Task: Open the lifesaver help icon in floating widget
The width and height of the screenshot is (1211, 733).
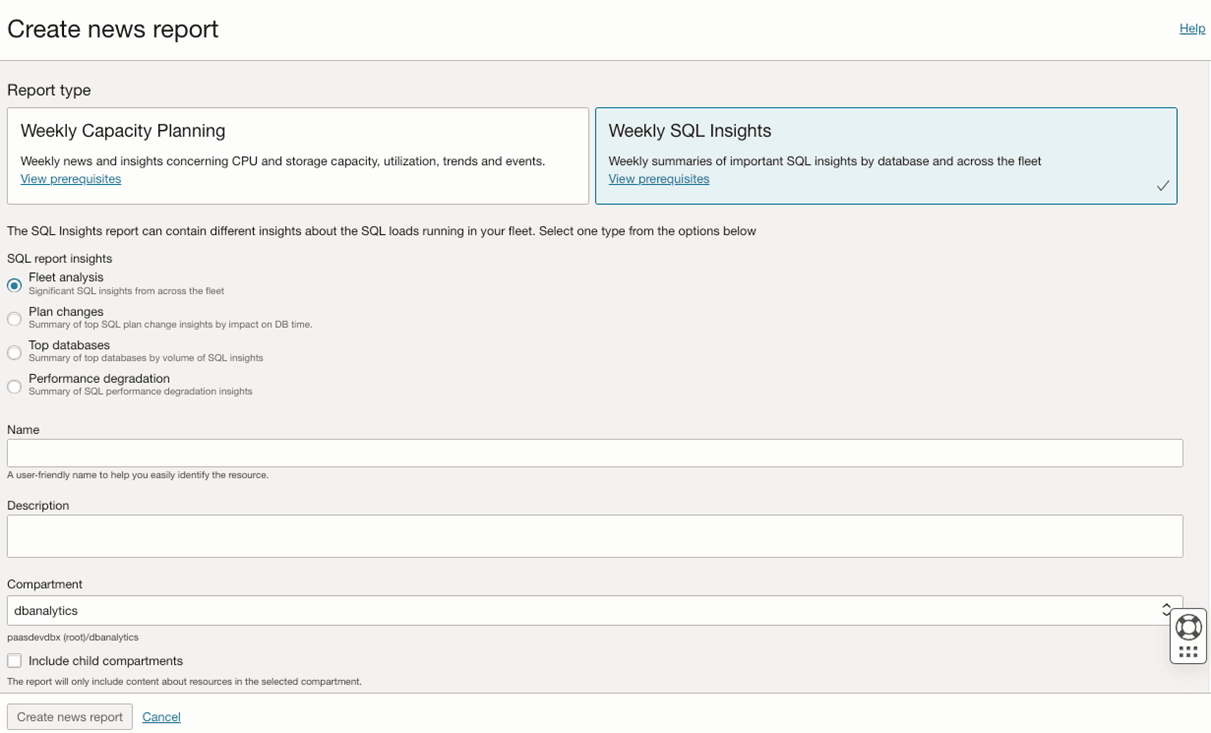Action: point(1188,628)
